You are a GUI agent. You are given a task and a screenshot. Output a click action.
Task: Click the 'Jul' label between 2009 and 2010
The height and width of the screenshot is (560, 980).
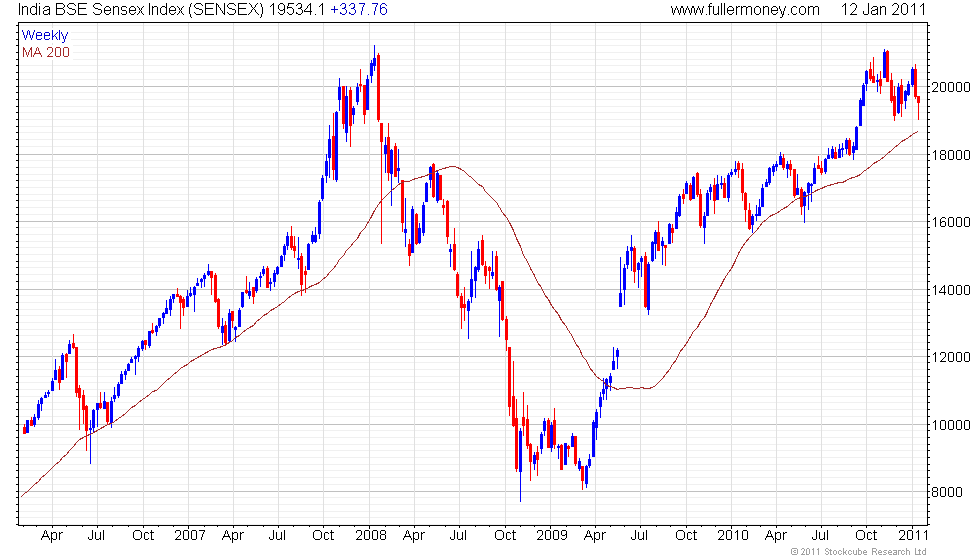[639, 536]
